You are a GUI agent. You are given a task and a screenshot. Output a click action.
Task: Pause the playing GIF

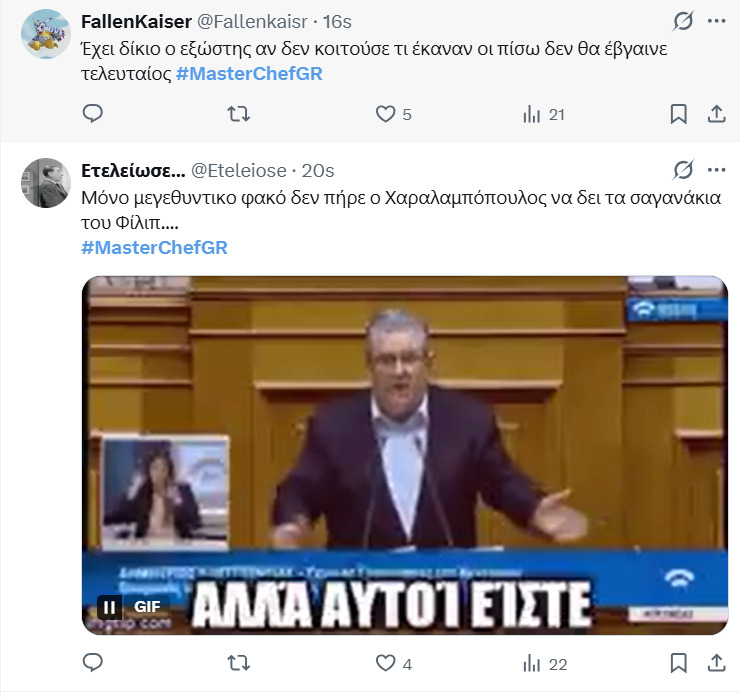[x=109, y=607]
